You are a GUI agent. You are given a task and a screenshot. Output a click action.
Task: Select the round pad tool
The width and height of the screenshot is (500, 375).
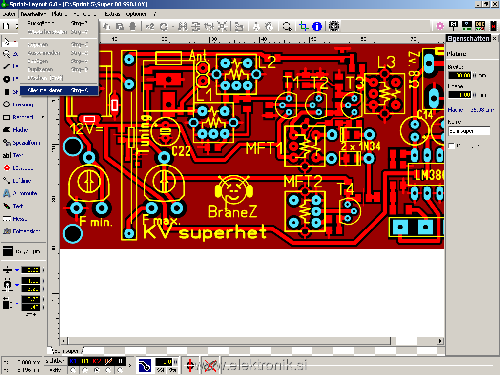[x=7, y=79]
